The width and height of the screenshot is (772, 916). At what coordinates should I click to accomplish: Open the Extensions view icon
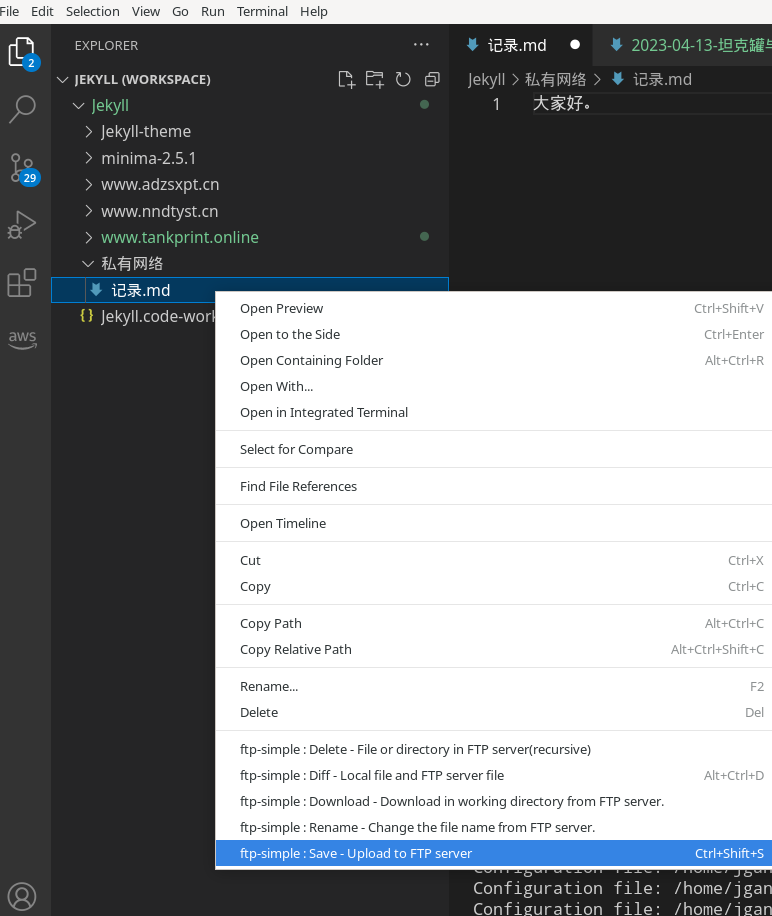(22, 283)
